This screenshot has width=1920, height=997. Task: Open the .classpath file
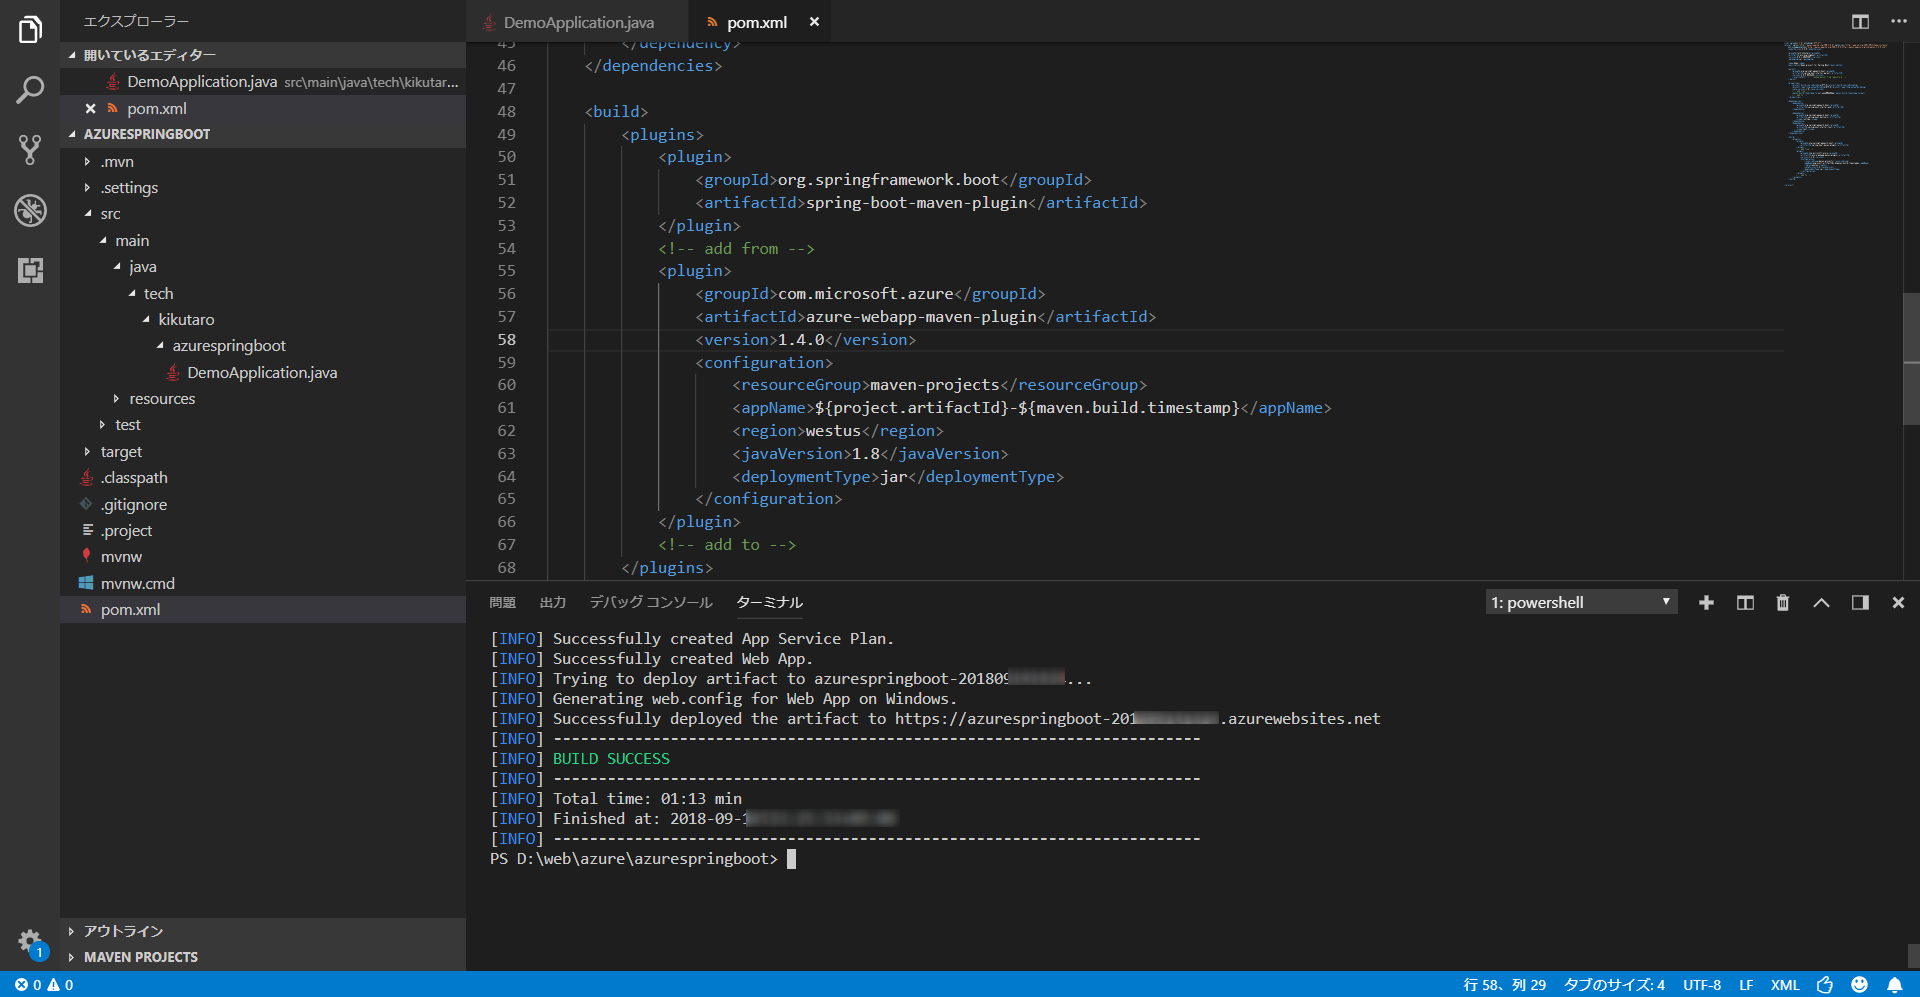(134, 478)
